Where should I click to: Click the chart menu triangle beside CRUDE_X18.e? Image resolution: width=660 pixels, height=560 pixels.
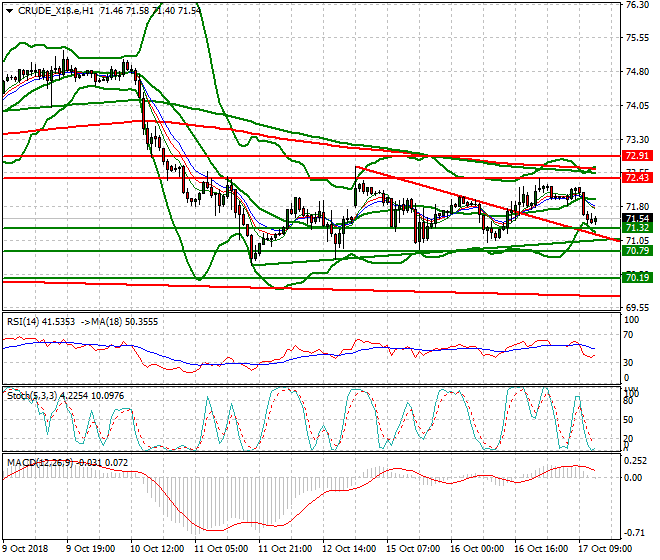(x=9, y=11)
